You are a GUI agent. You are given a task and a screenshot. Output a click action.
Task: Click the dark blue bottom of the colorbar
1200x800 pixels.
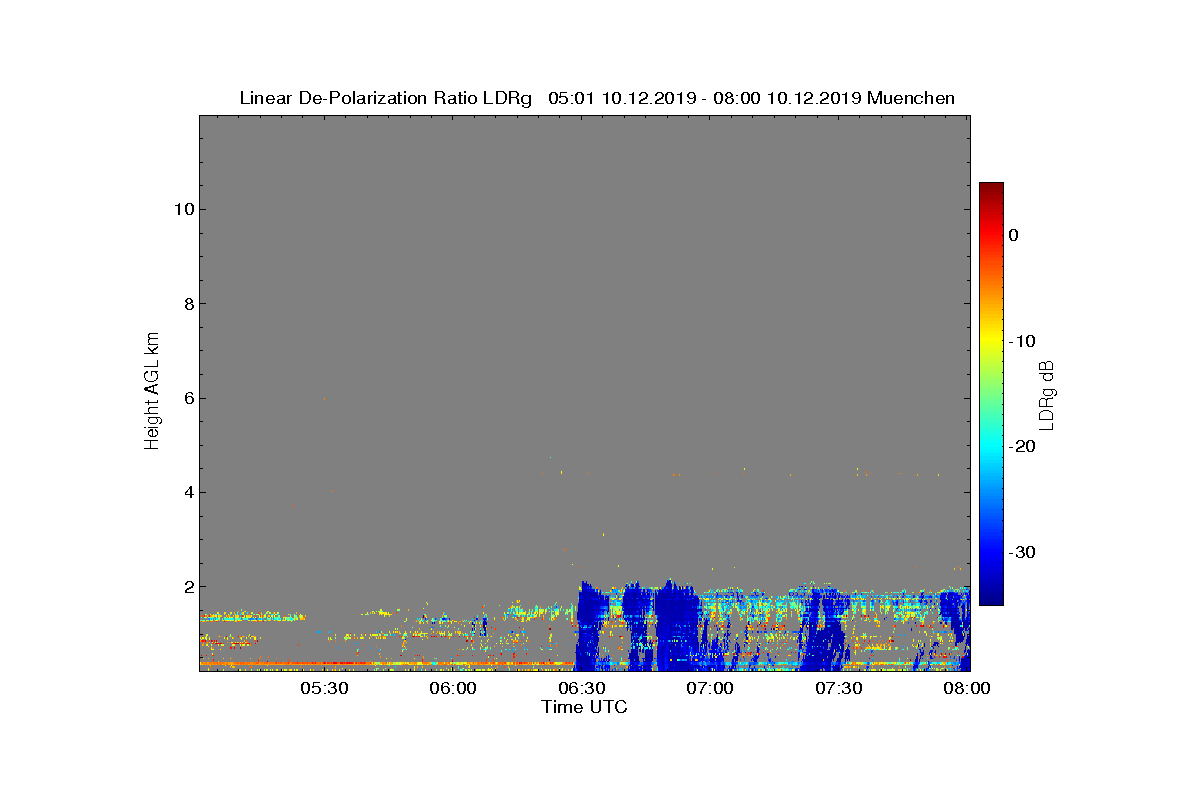click(x=991, y=595)
